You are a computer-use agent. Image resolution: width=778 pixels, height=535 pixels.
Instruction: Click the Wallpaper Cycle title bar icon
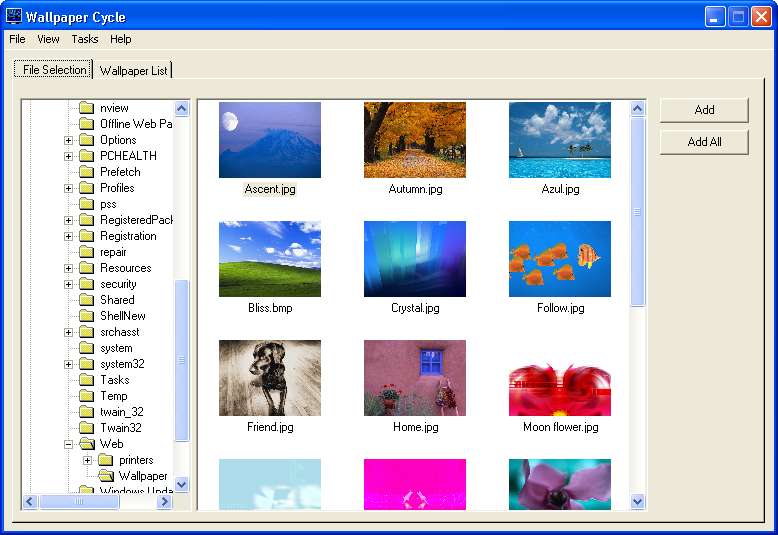coord(14,16)
